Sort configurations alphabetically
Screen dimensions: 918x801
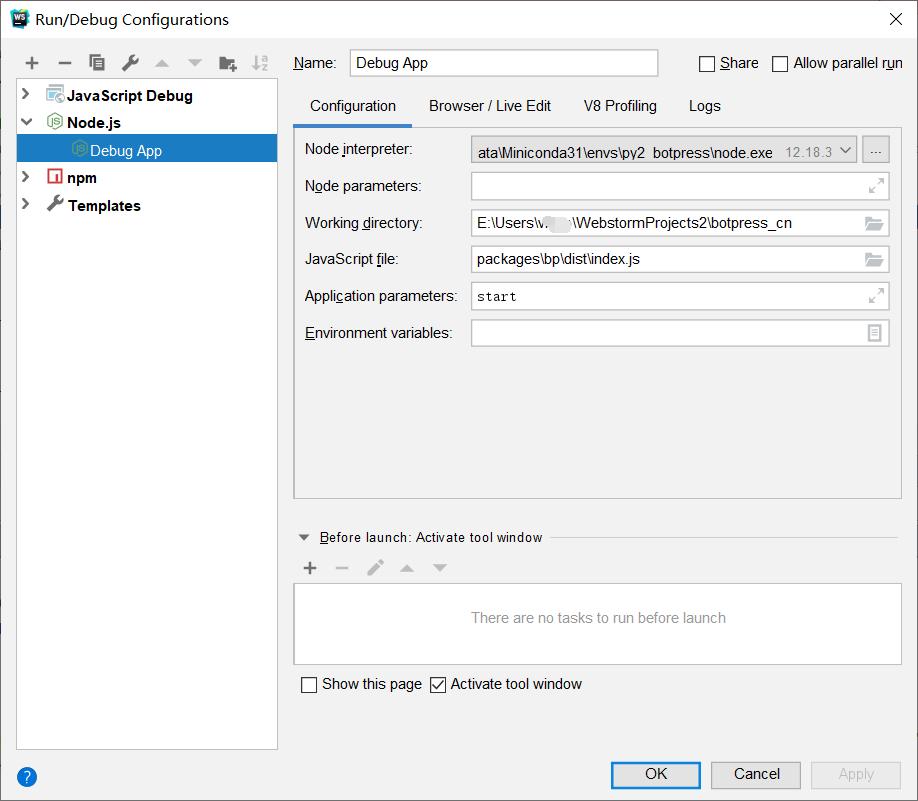click(260, 63)
